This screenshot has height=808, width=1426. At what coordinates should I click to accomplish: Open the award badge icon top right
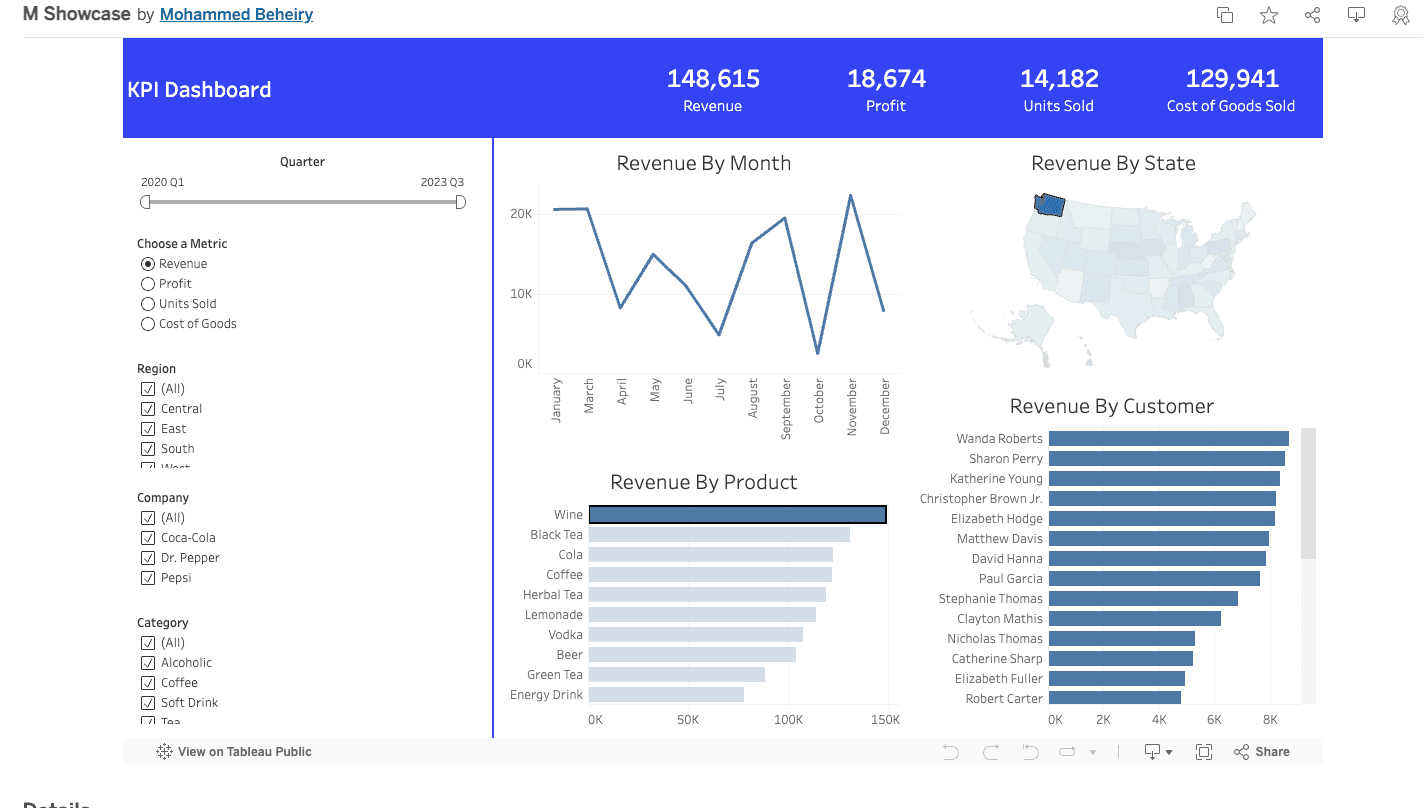[1400, 15]
